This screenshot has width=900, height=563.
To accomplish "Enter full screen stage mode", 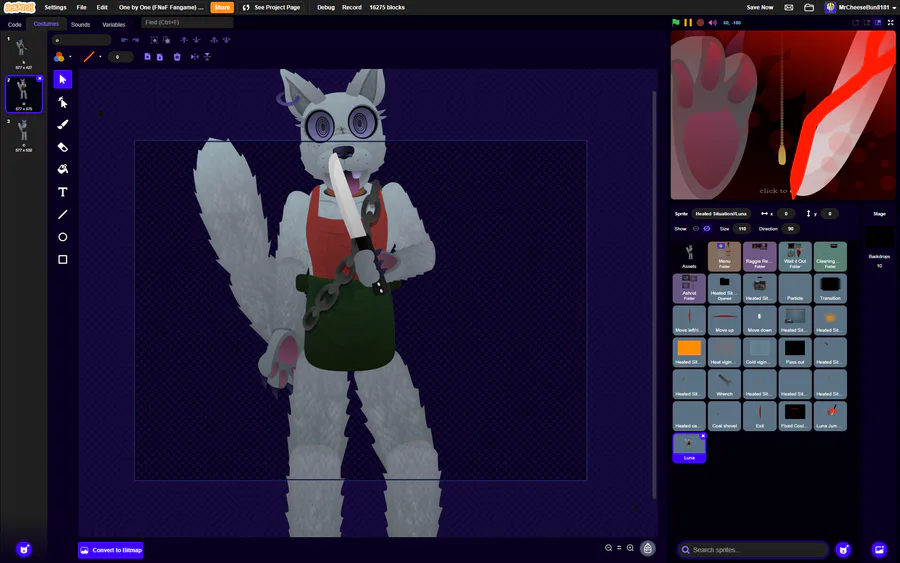I will (x=890, y=22).
